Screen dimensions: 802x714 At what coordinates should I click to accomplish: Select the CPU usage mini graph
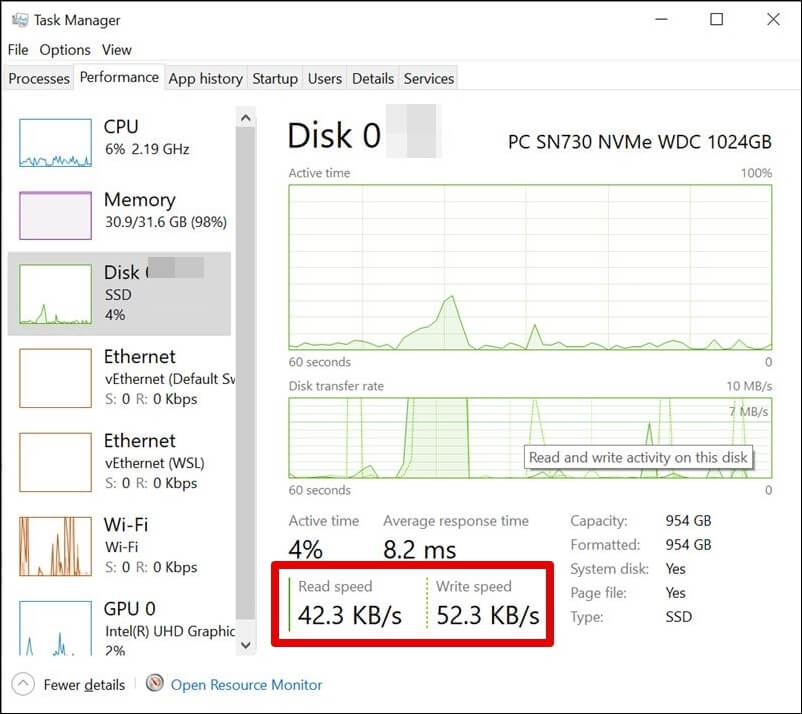(56, 142)
